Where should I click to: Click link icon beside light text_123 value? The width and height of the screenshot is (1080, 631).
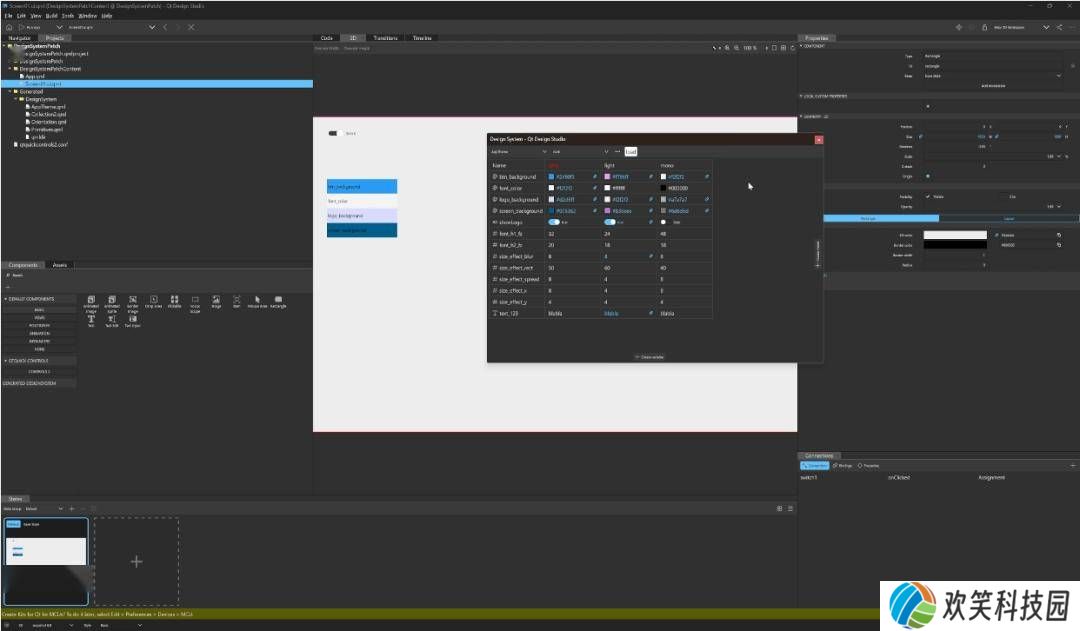point(651,313)
